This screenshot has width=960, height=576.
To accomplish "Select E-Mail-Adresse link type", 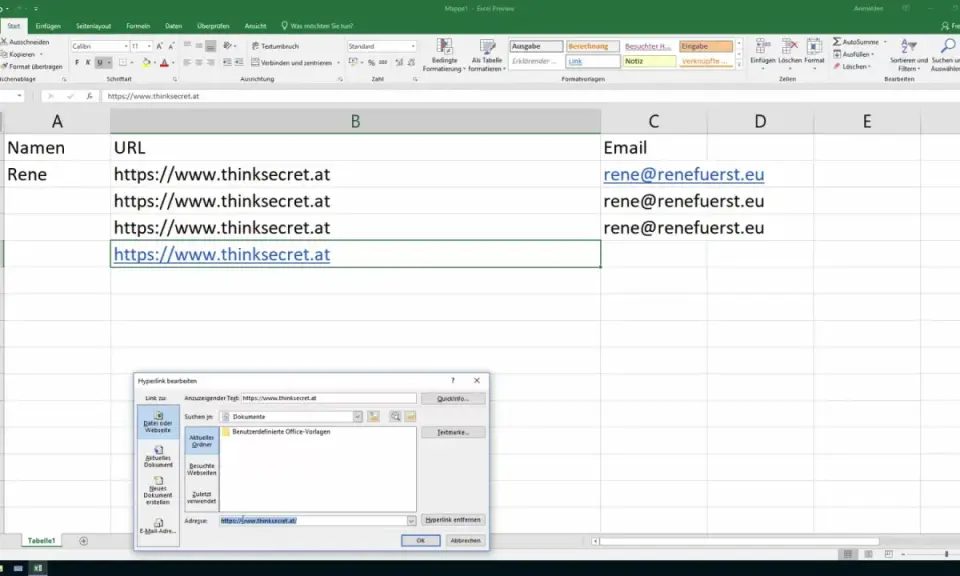I will click(x=158, y=526).
